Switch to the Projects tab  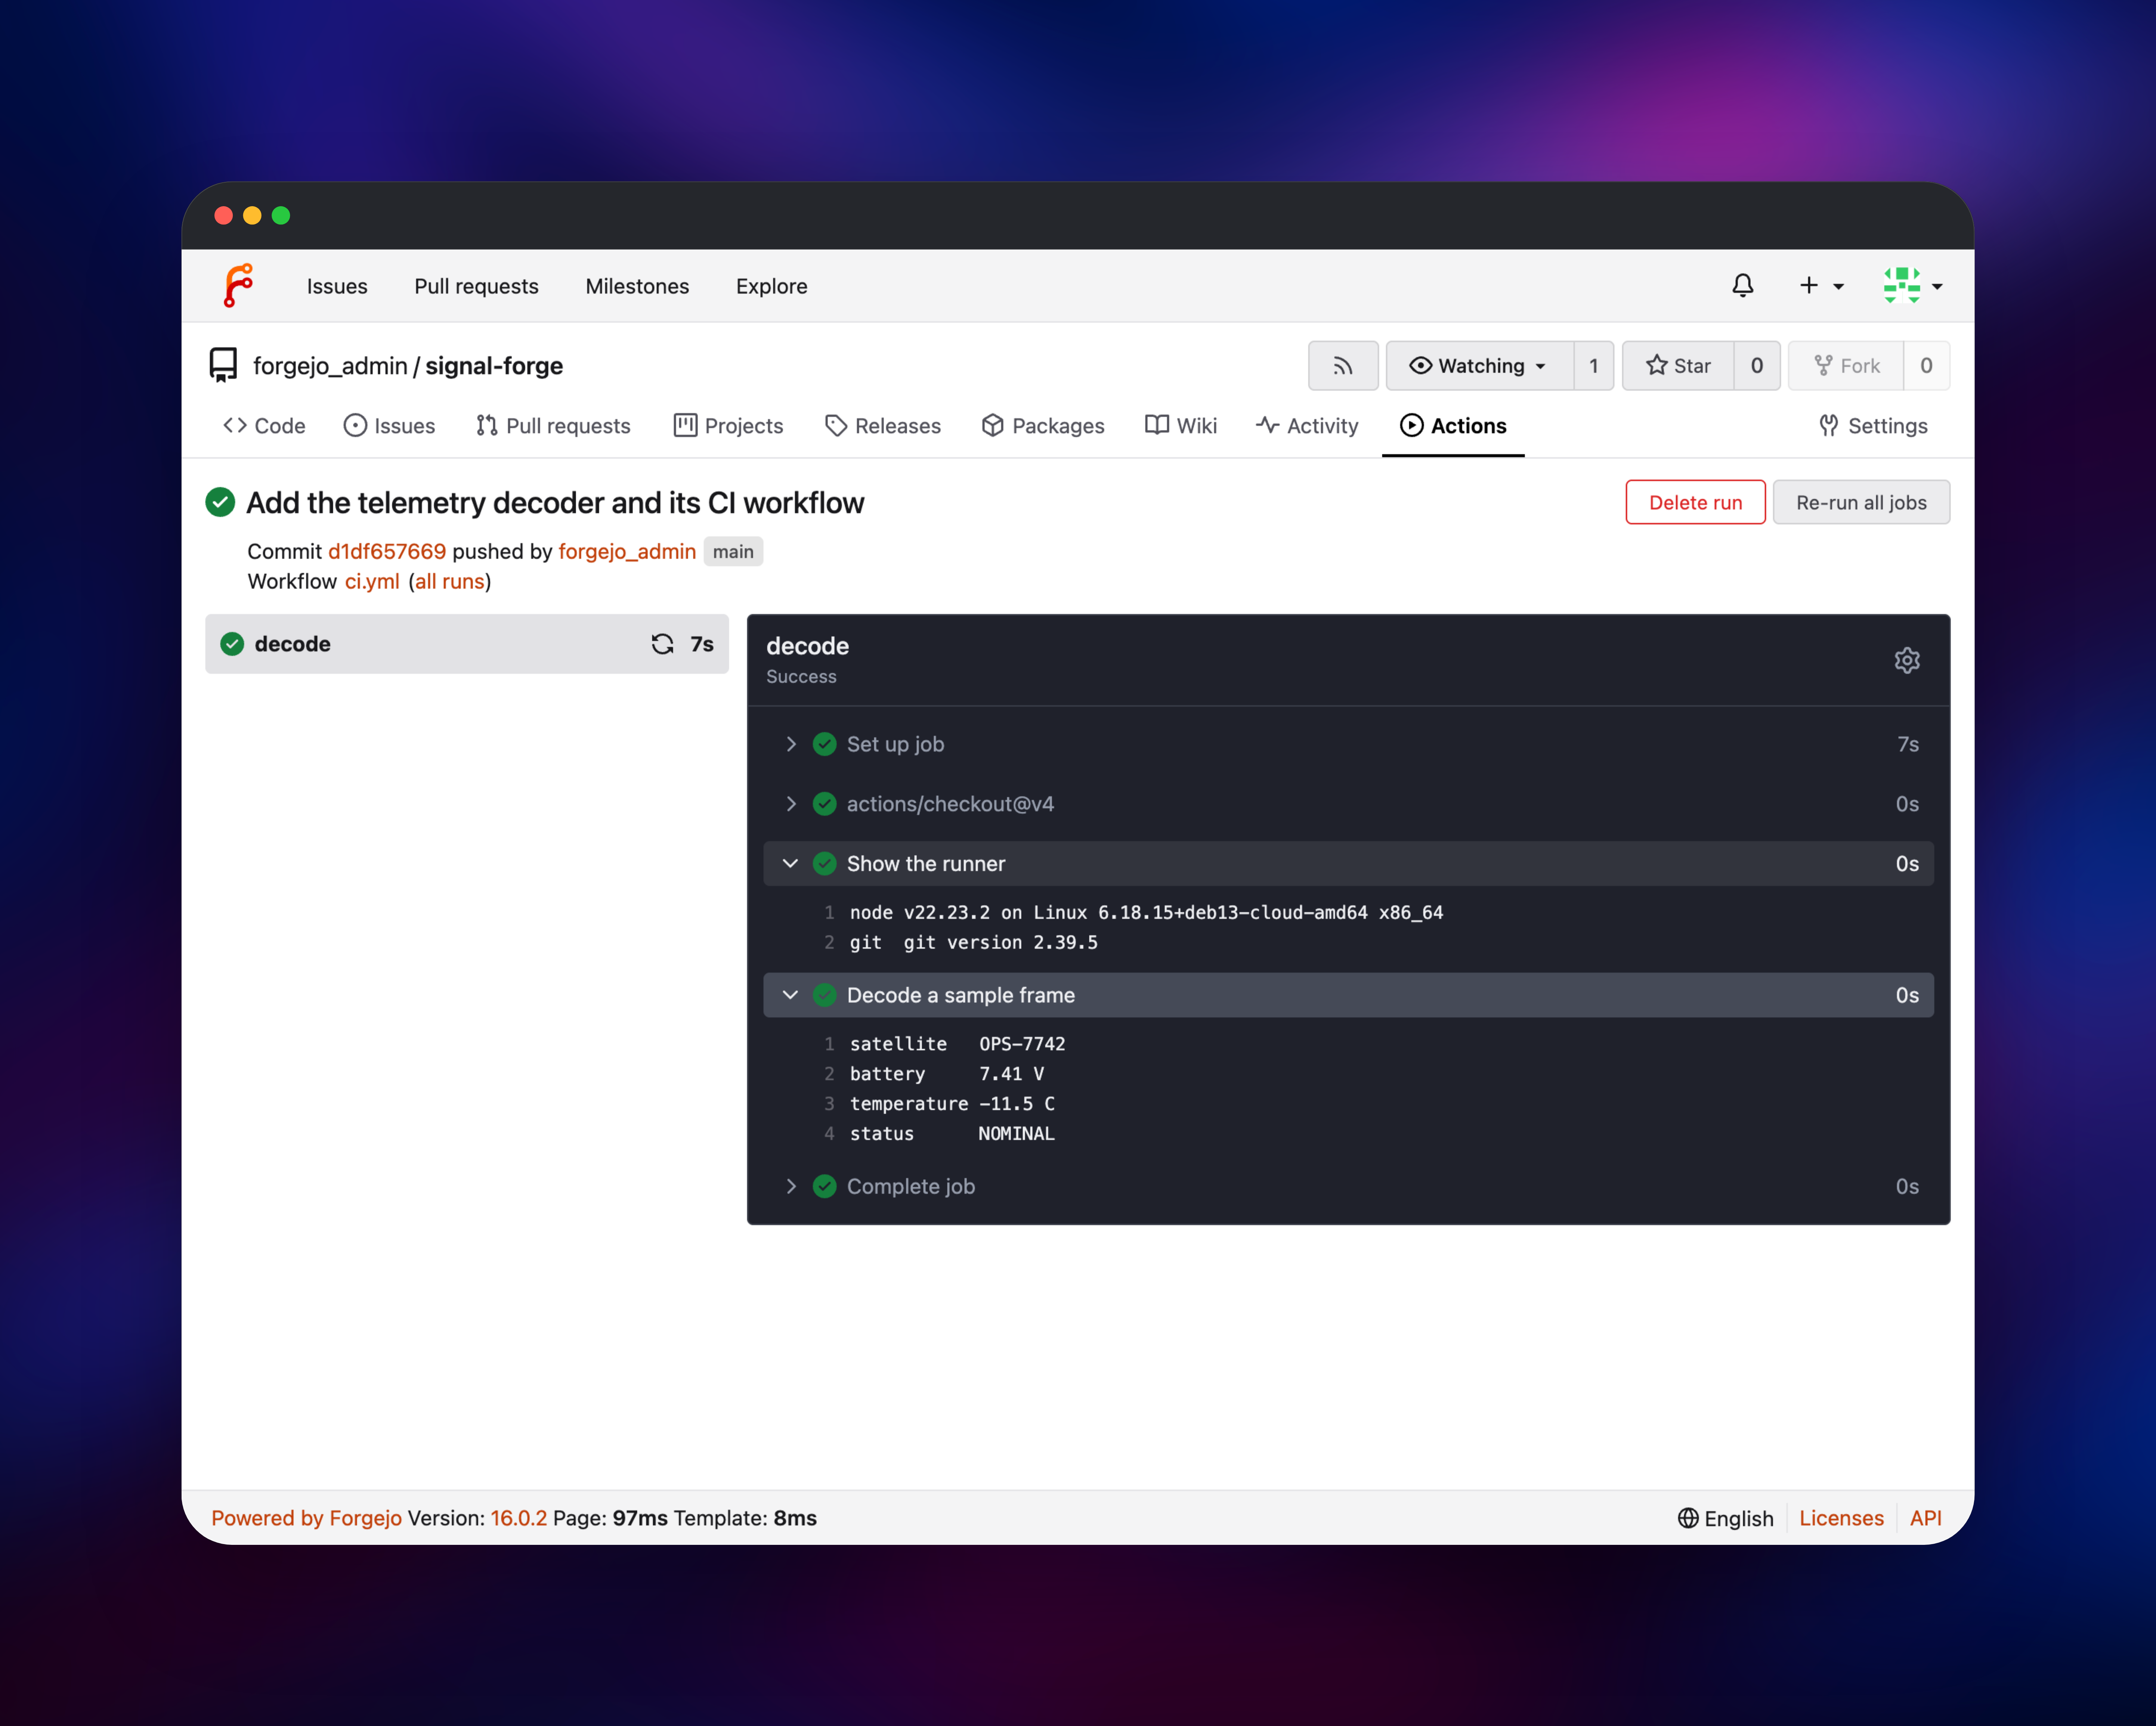(x=728, y=426)
